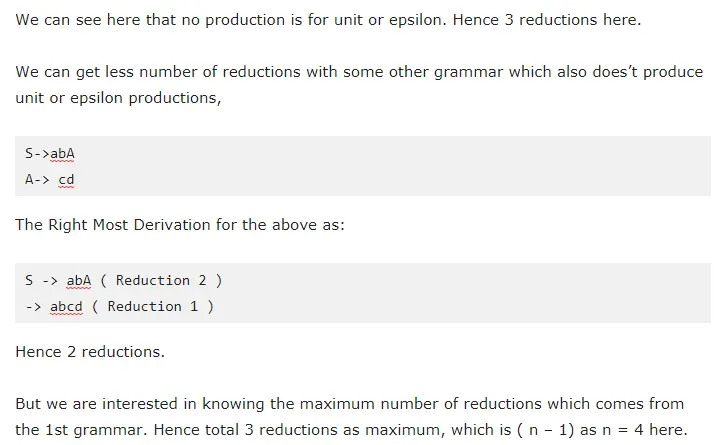Click the underlined "cd" in first code block

click(66, 180)
